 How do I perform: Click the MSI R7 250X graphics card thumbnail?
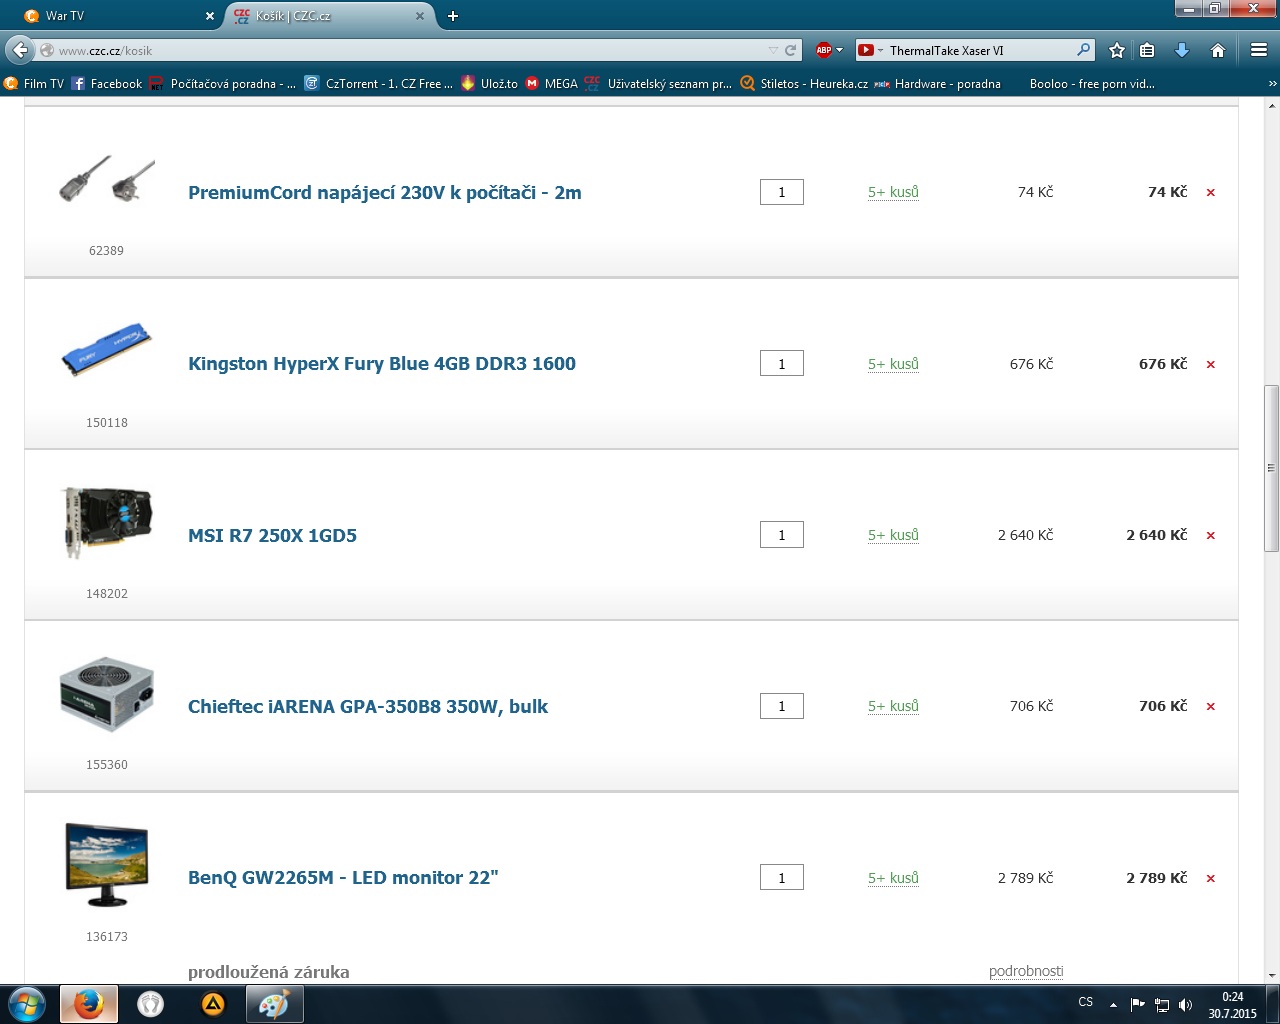(106, 522)
